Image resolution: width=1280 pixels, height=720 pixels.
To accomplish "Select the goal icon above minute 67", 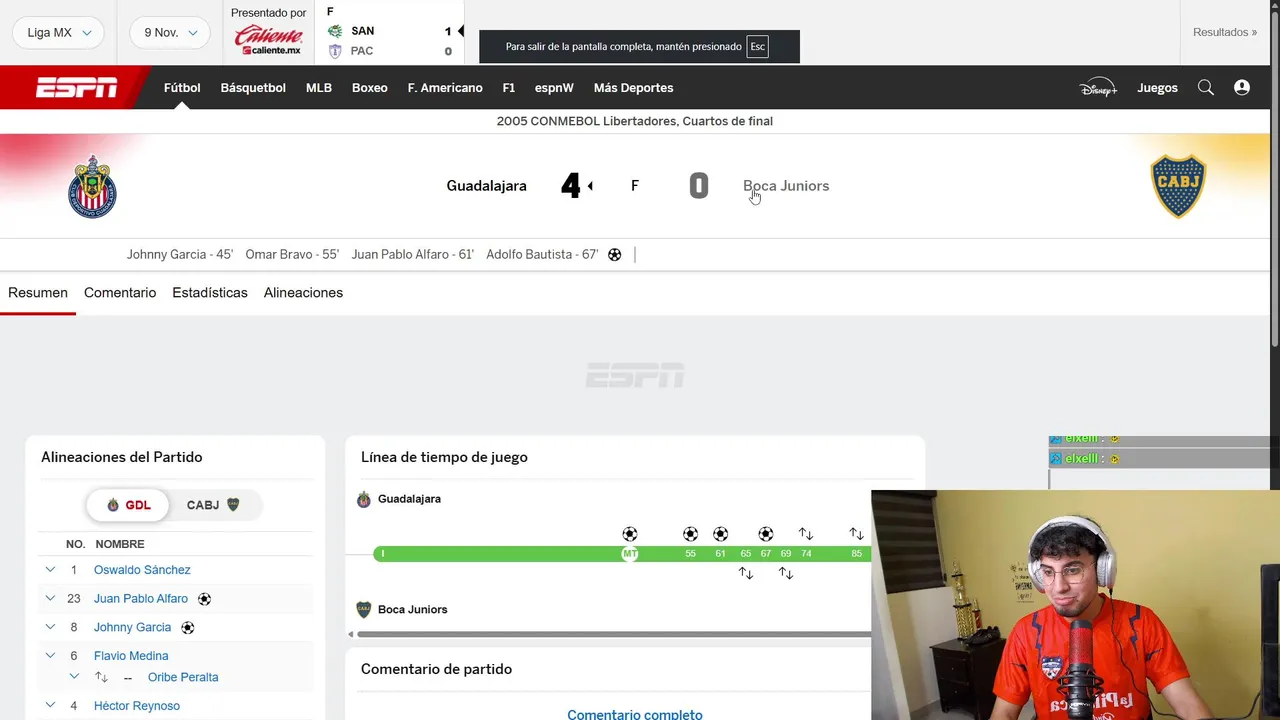I will pyautogui.click(x=766, y=534).
